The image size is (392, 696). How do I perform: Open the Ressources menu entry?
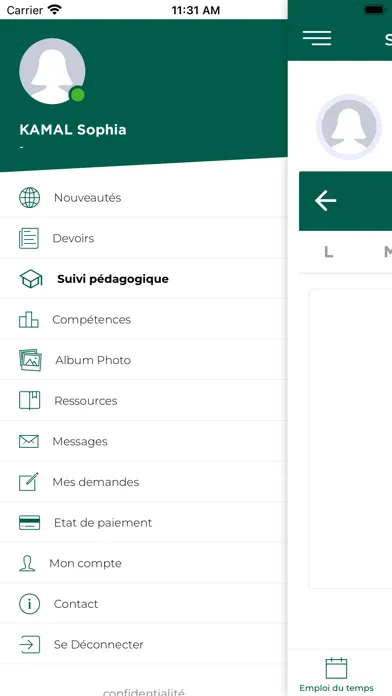point(144,400)
